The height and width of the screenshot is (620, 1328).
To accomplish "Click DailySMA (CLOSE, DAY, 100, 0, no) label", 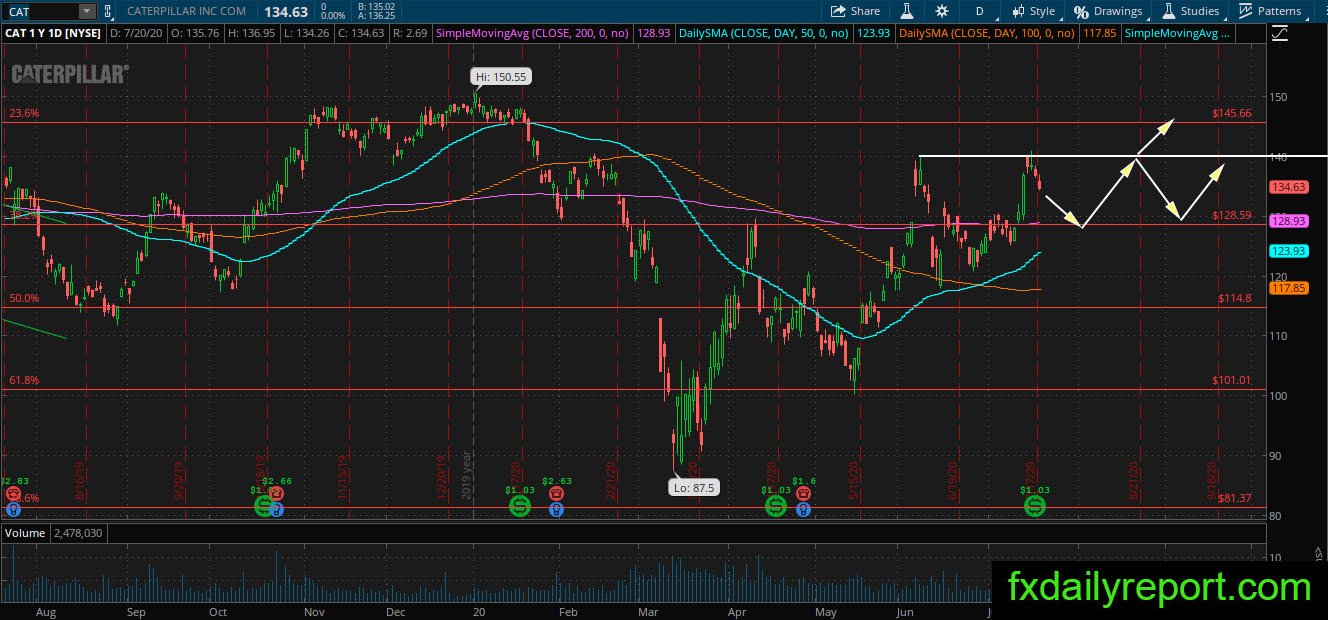I will point(986,33).
